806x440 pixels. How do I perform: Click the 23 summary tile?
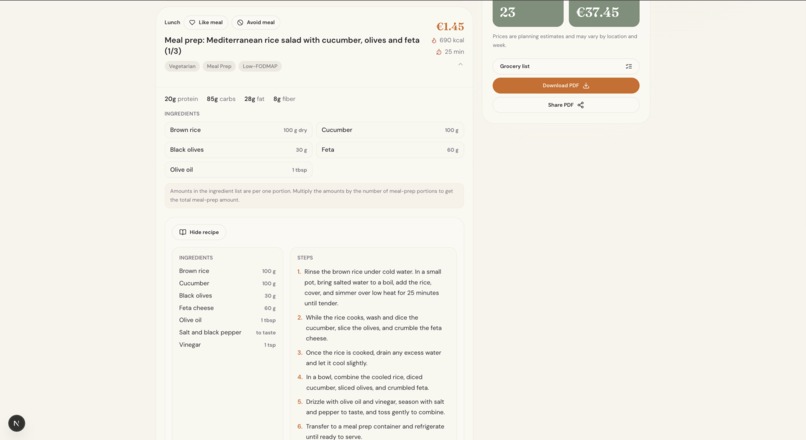click(528, 13)
